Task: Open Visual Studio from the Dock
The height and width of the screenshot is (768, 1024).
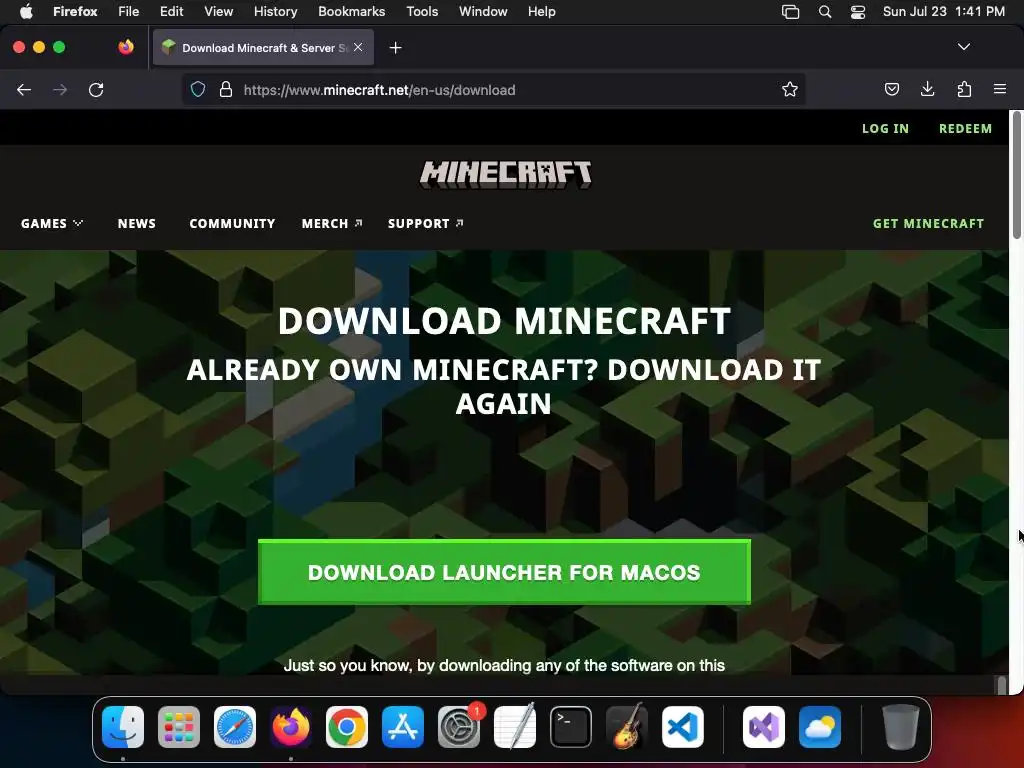Action: pyautogui.click(x=764, y=727)
